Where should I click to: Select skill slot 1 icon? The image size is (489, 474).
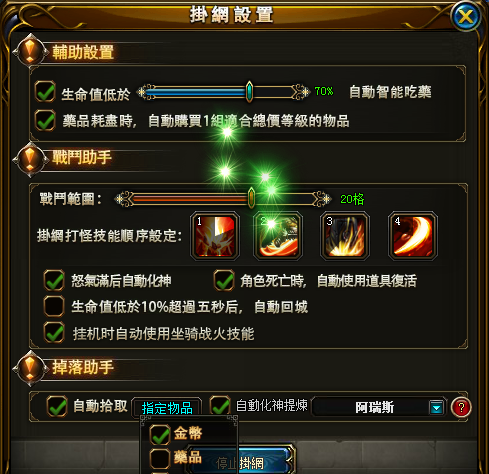tap(215, 236)
